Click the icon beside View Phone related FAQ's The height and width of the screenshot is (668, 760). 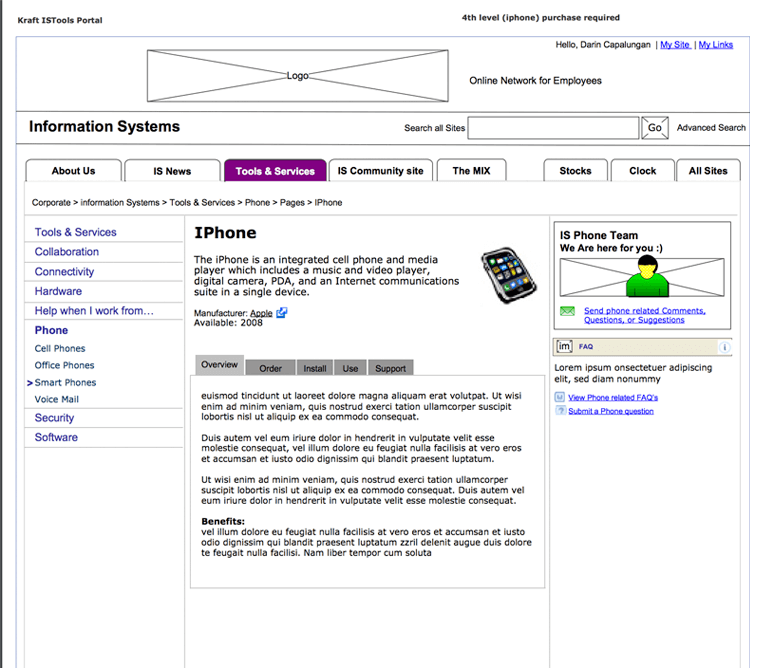(560, 398)
